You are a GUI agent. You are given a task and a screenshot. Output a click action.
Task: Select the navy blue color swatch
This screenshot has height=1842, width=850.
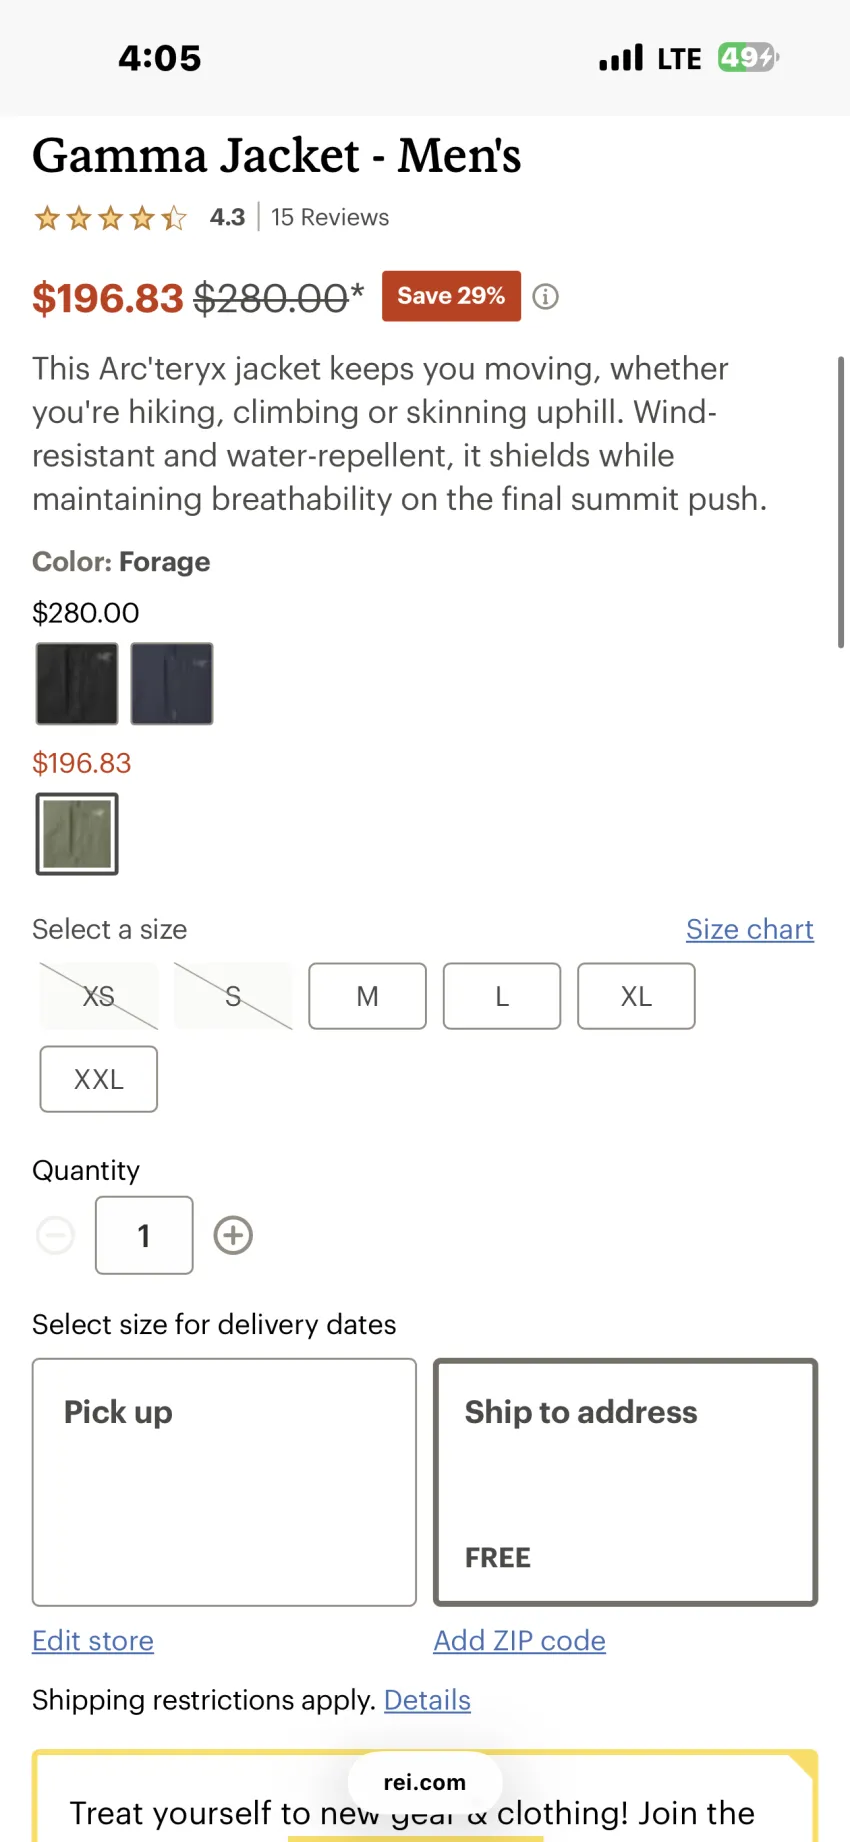172,684
